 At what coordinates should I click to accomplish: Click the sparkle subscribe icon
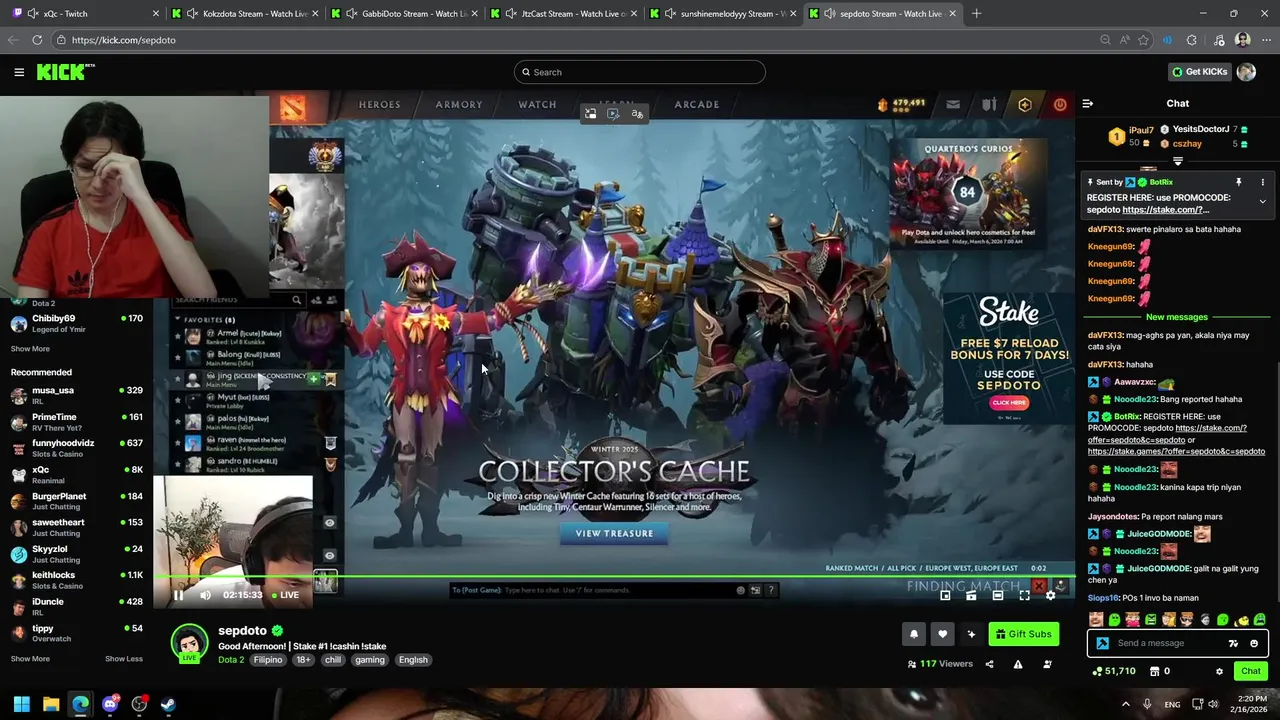coord(971,634)
